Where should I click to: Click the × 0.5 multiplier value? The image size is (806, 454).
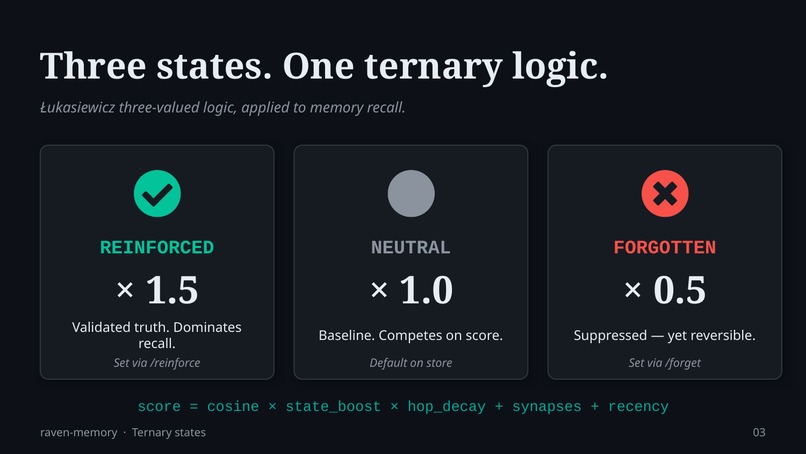tap(665, 290)
